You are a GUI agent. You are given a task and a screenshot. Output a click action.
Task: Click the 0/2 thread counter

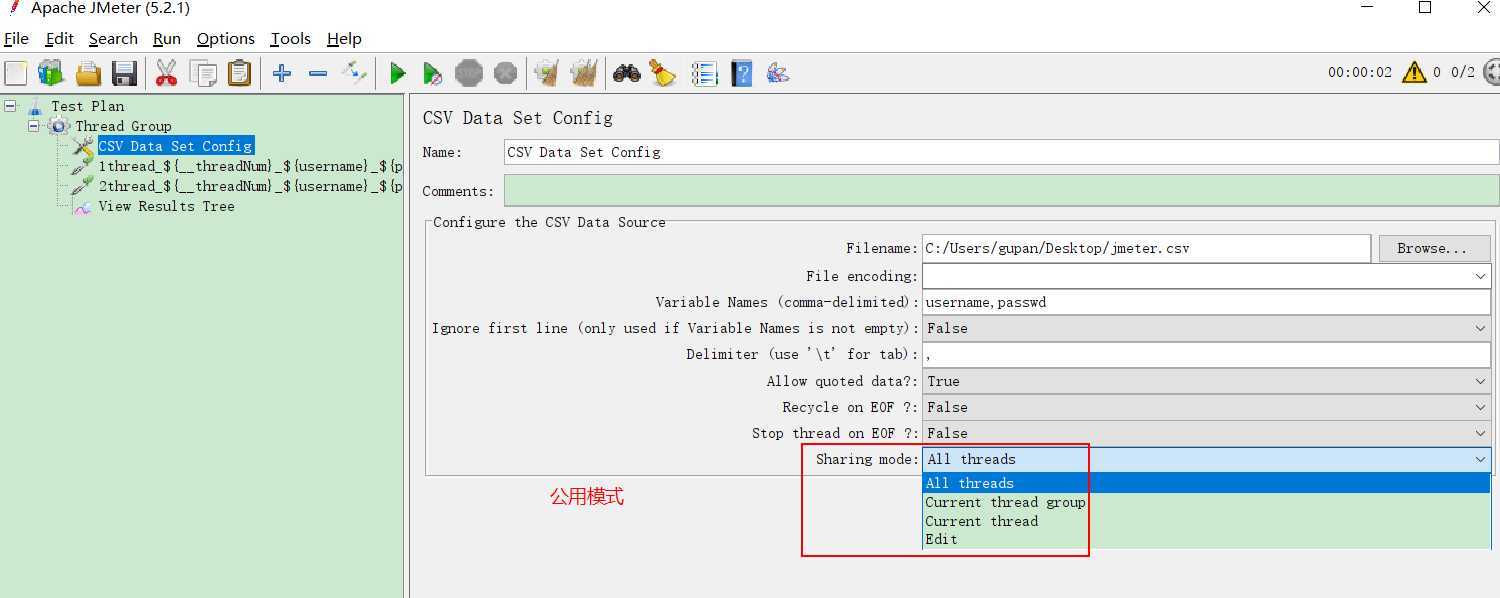click(1462, 72)
